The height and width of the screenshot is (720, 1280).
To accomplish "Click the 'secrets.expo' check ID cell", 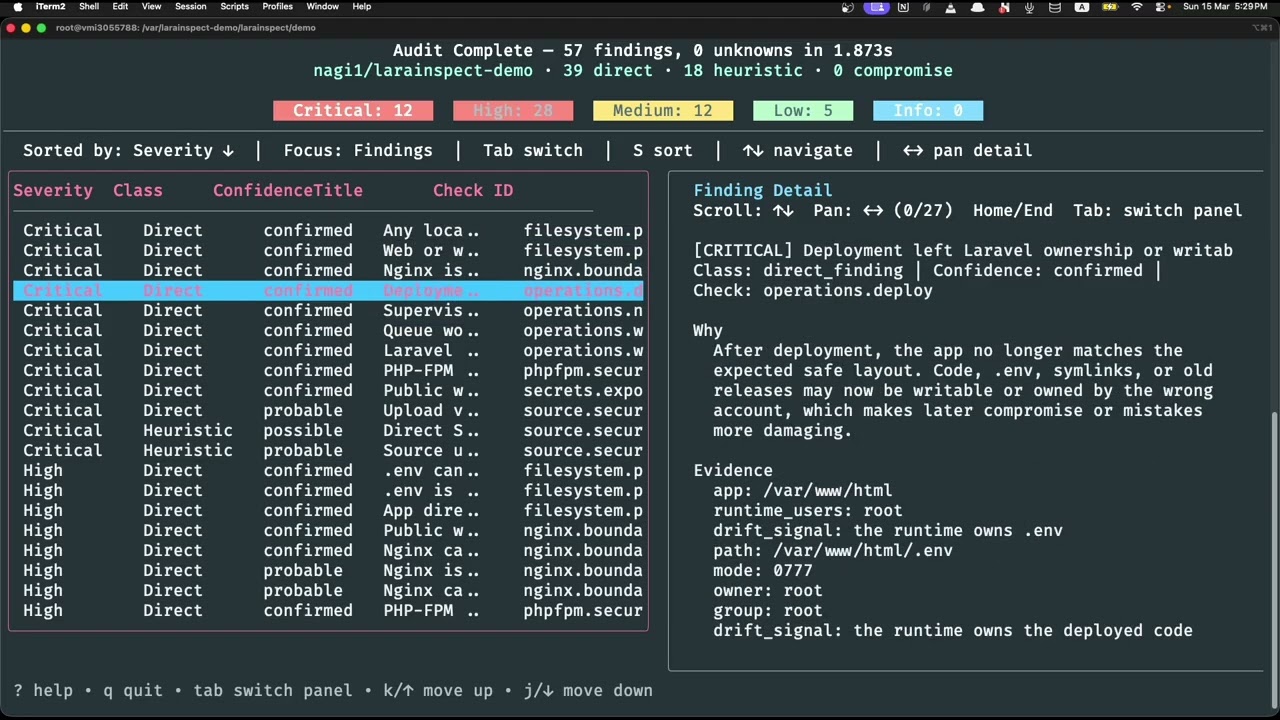I will click(x=583, y=390).
